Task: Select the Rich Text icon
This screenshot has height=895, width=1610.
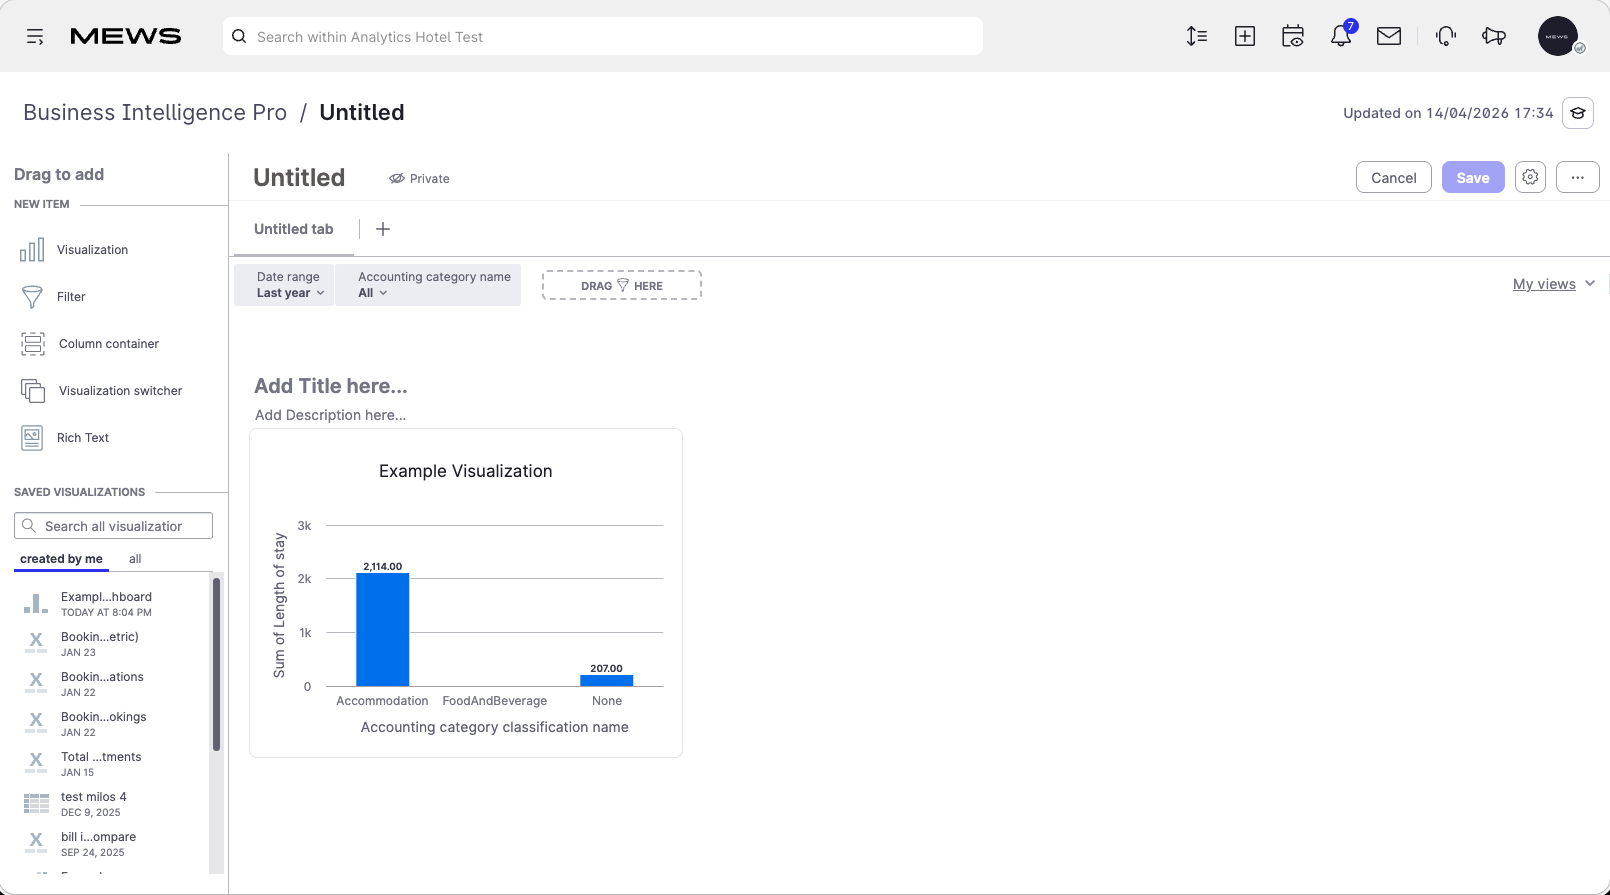Action: coord(32,438)
